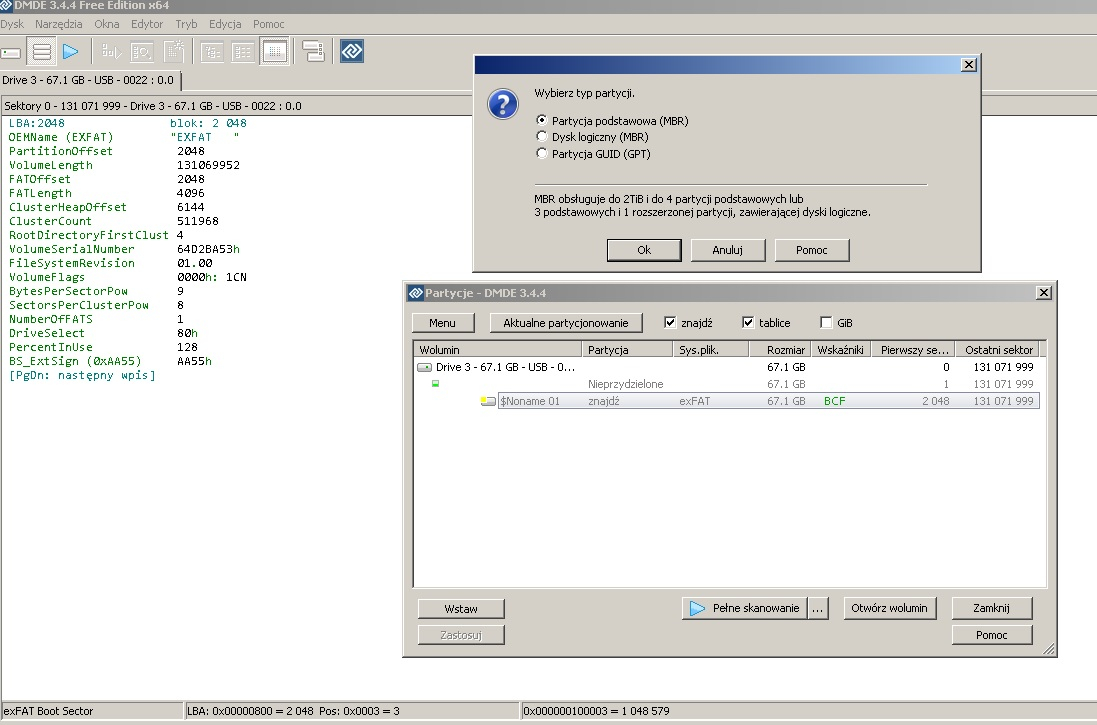Sort by Wolumin column header

(x=497, y=349)
